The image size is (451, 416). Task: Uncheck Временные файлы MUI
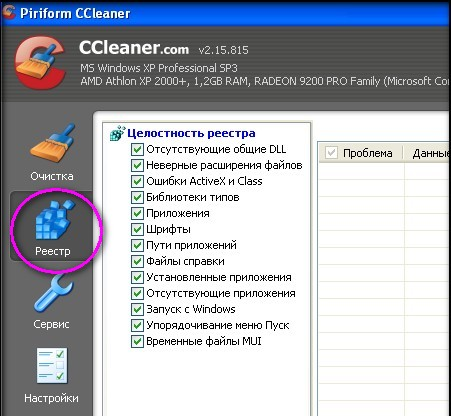(137, 341)
